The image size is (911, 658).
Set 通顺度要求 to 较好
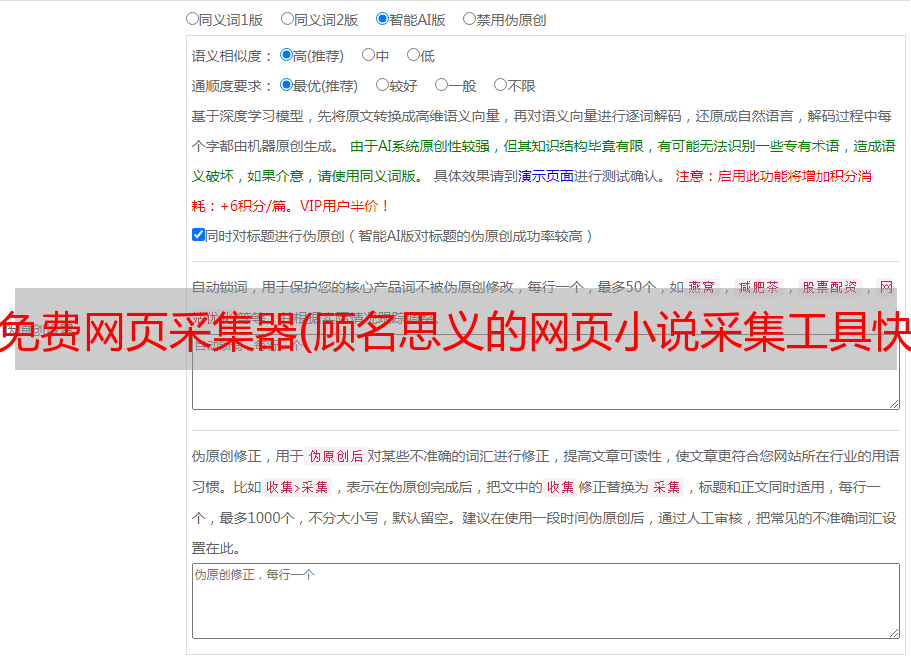[382, 85]
